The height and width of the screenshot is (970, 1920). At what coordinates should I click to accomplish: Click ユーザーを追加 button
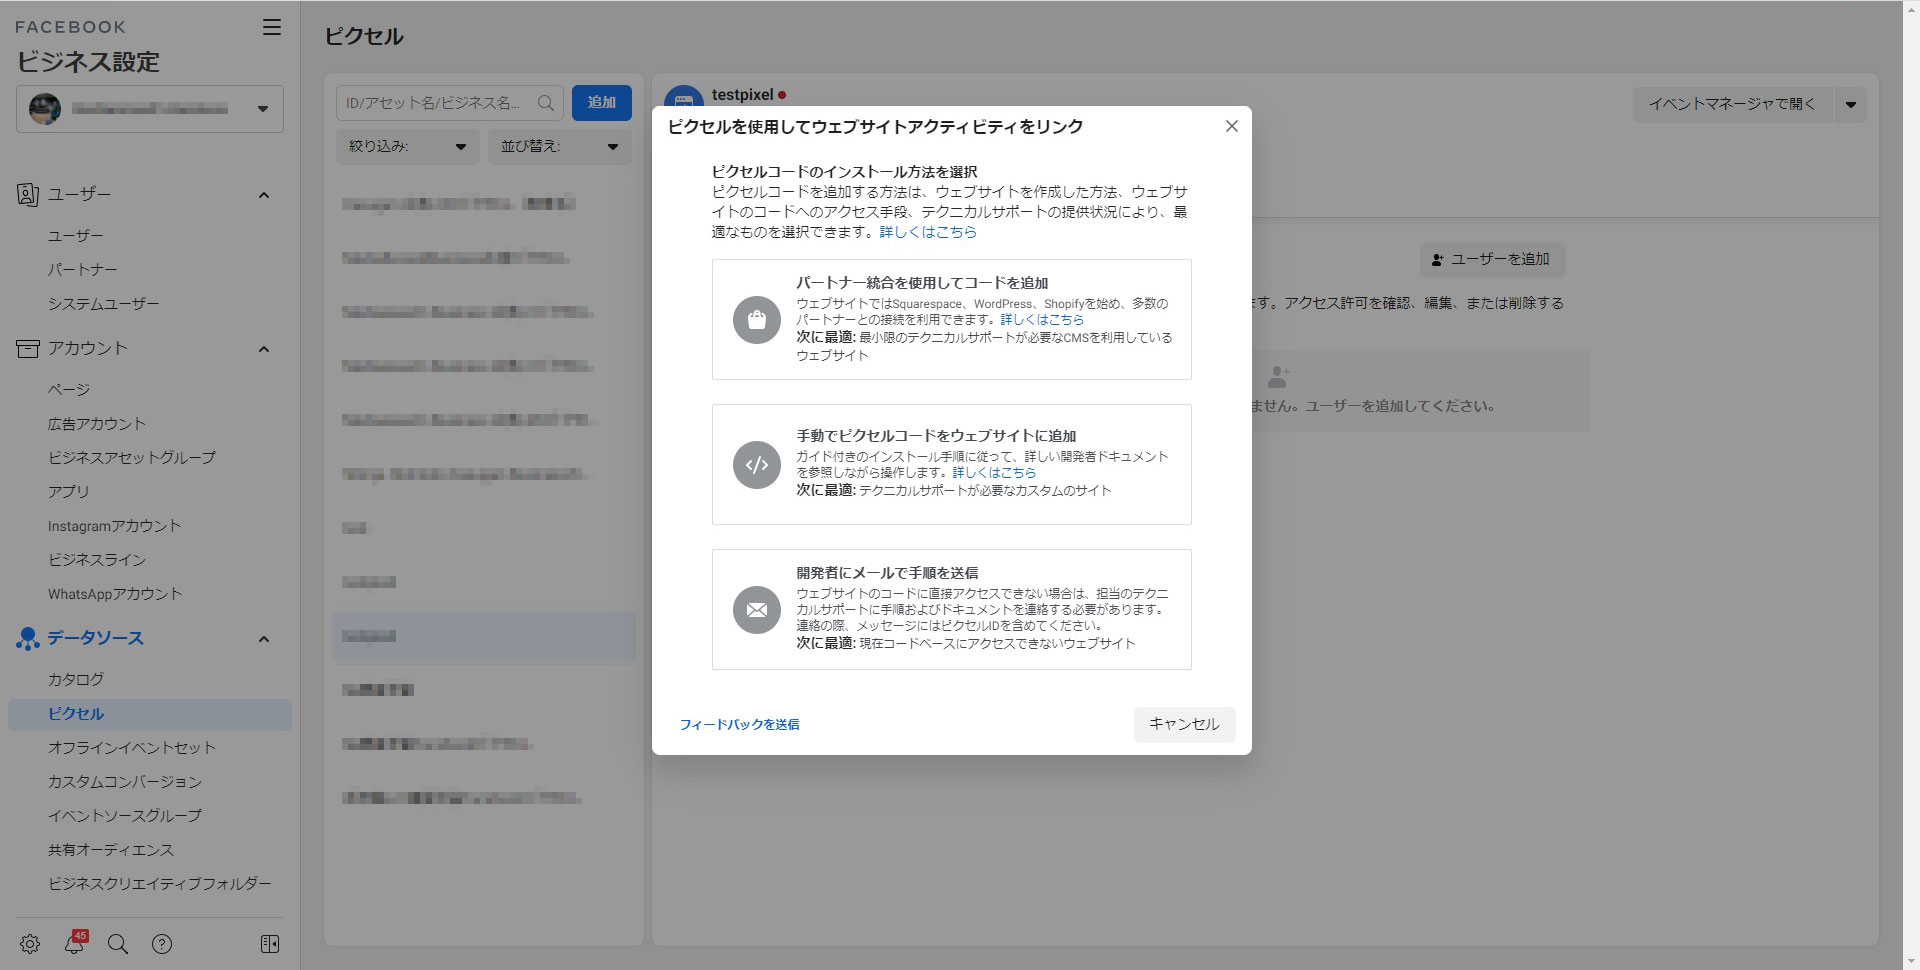(x=1492, y=260)
